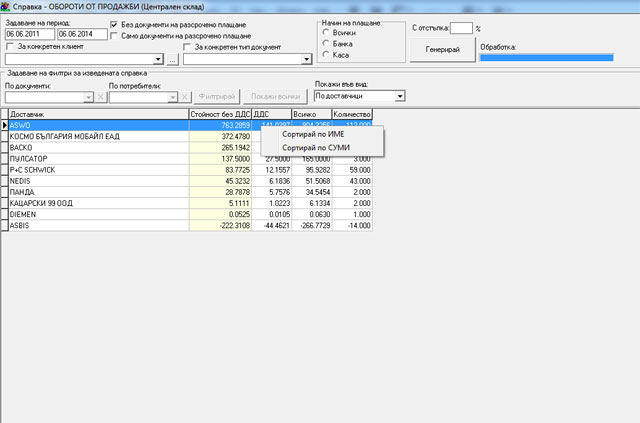This screenshot has height=423, width=640.
Task: Open the document type dropdown
Action: point(307,60)
